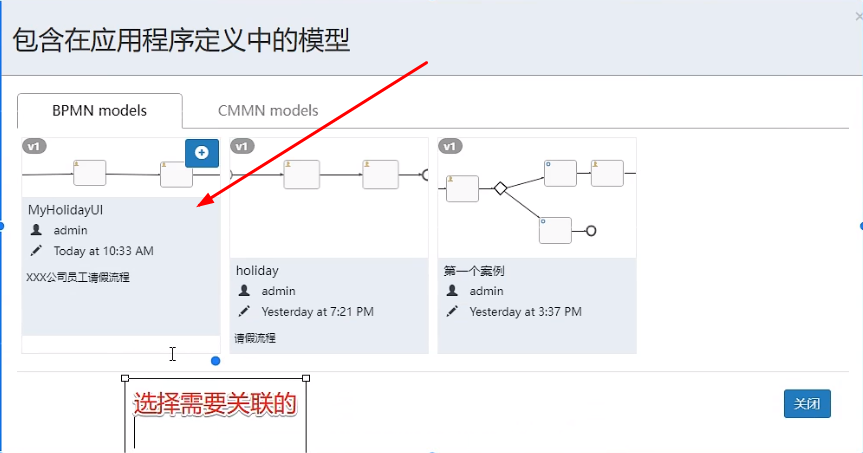Click the user icon under MyHolidayUI

(36, 230)
